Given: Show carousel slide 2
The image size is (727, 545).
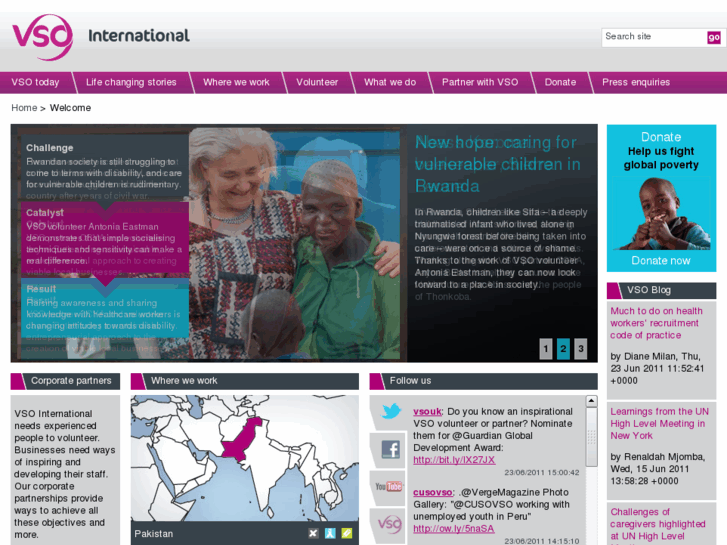Looking at the screenshot, I should [x=563, y=349].
